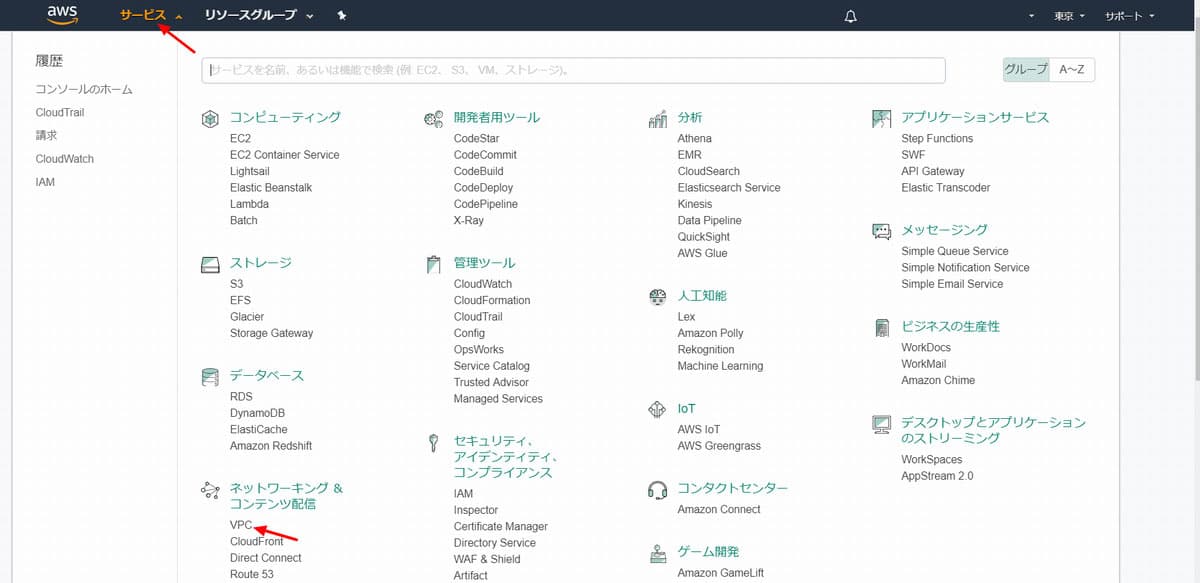This screenshot has height=583, width=1200.
Task: Click the IoT category icon
Action: [x=657, y=409]
